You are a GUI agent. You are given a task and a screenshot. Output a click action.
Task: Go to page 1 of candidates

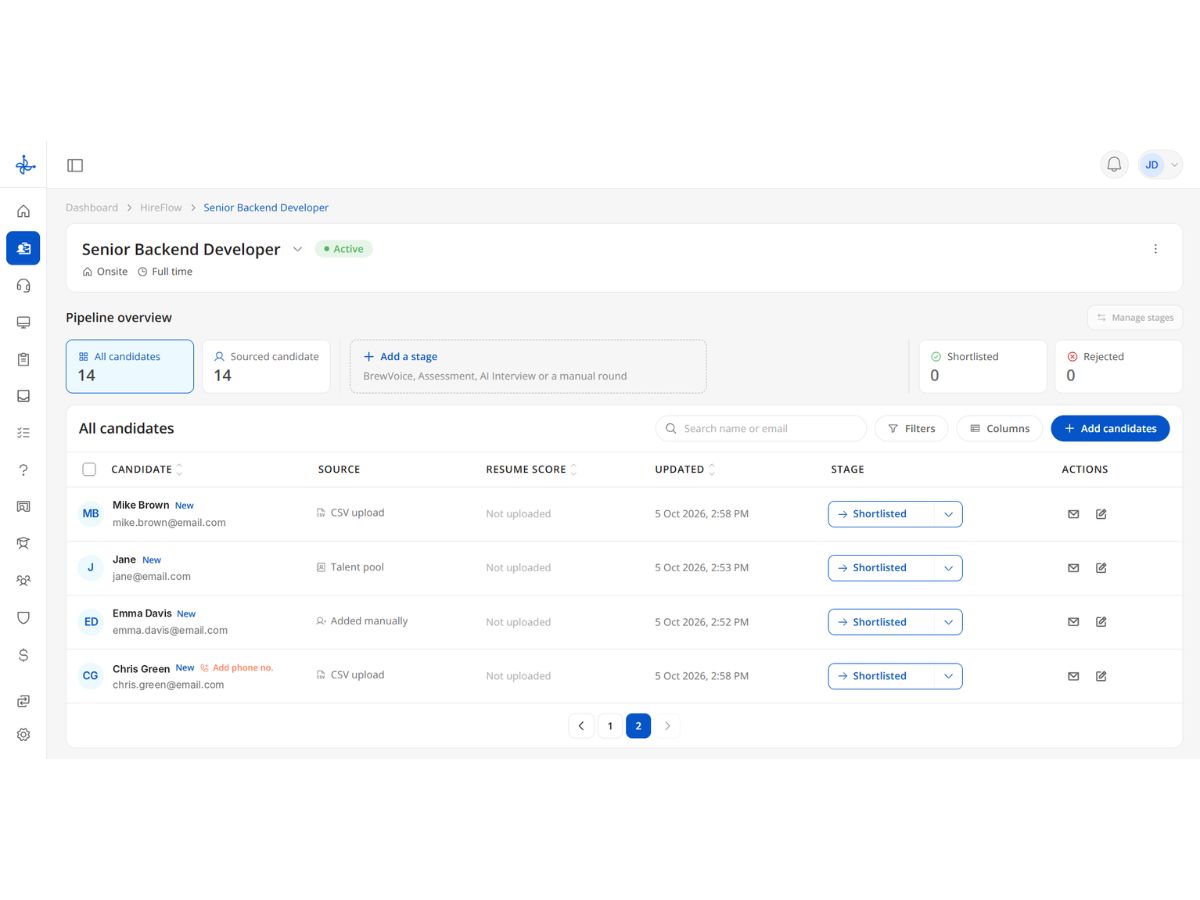click(x=610, y=726)
